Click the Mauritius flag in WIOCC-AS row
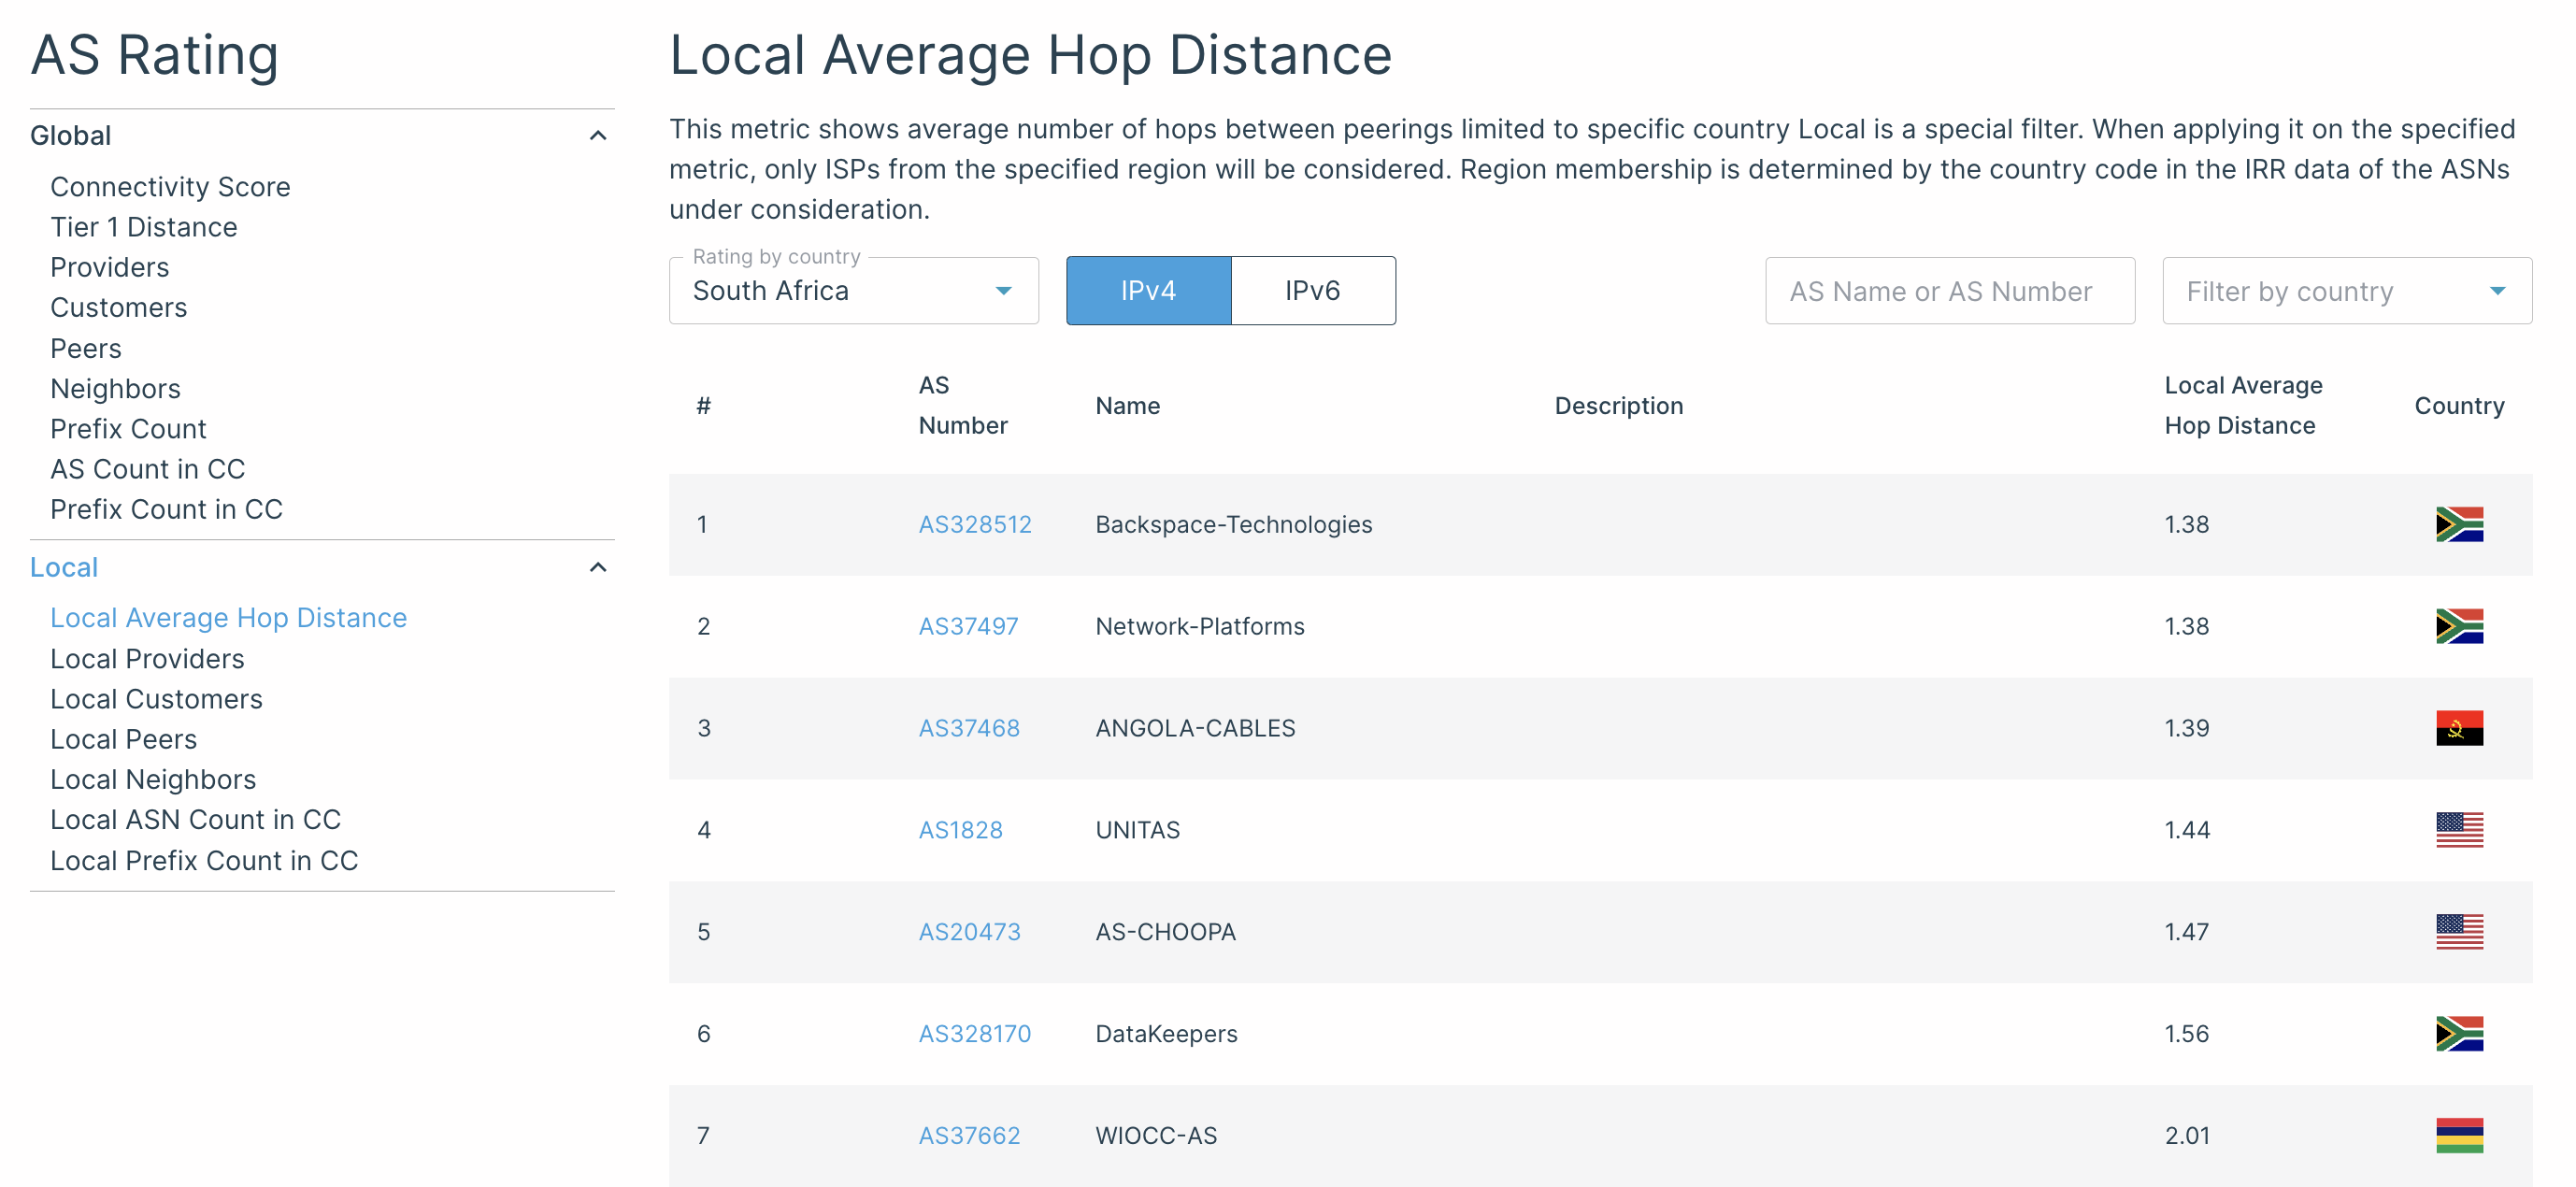Screen dimensions: 2576x1187 pyautogui.click(x=2459, y=1135)
